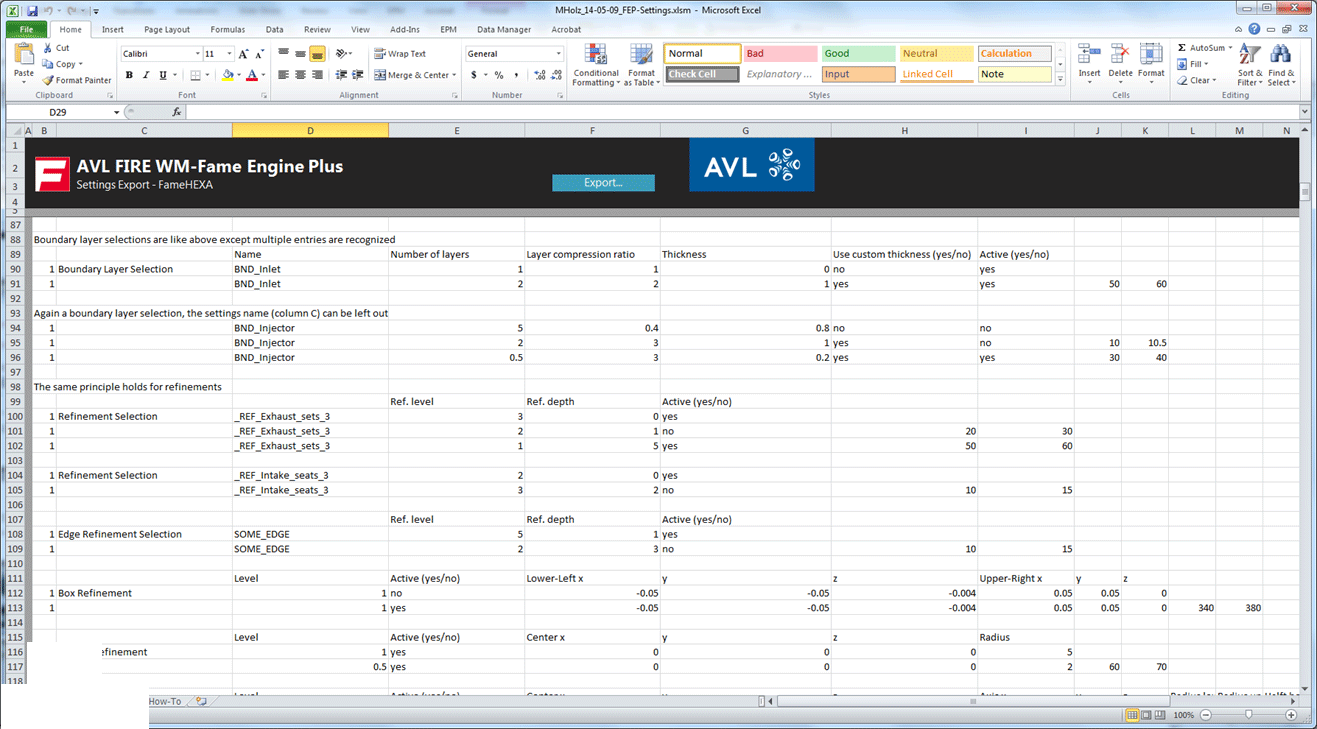
Task: Open the Orientation text angle menu
Action: (x=344, y=54)
